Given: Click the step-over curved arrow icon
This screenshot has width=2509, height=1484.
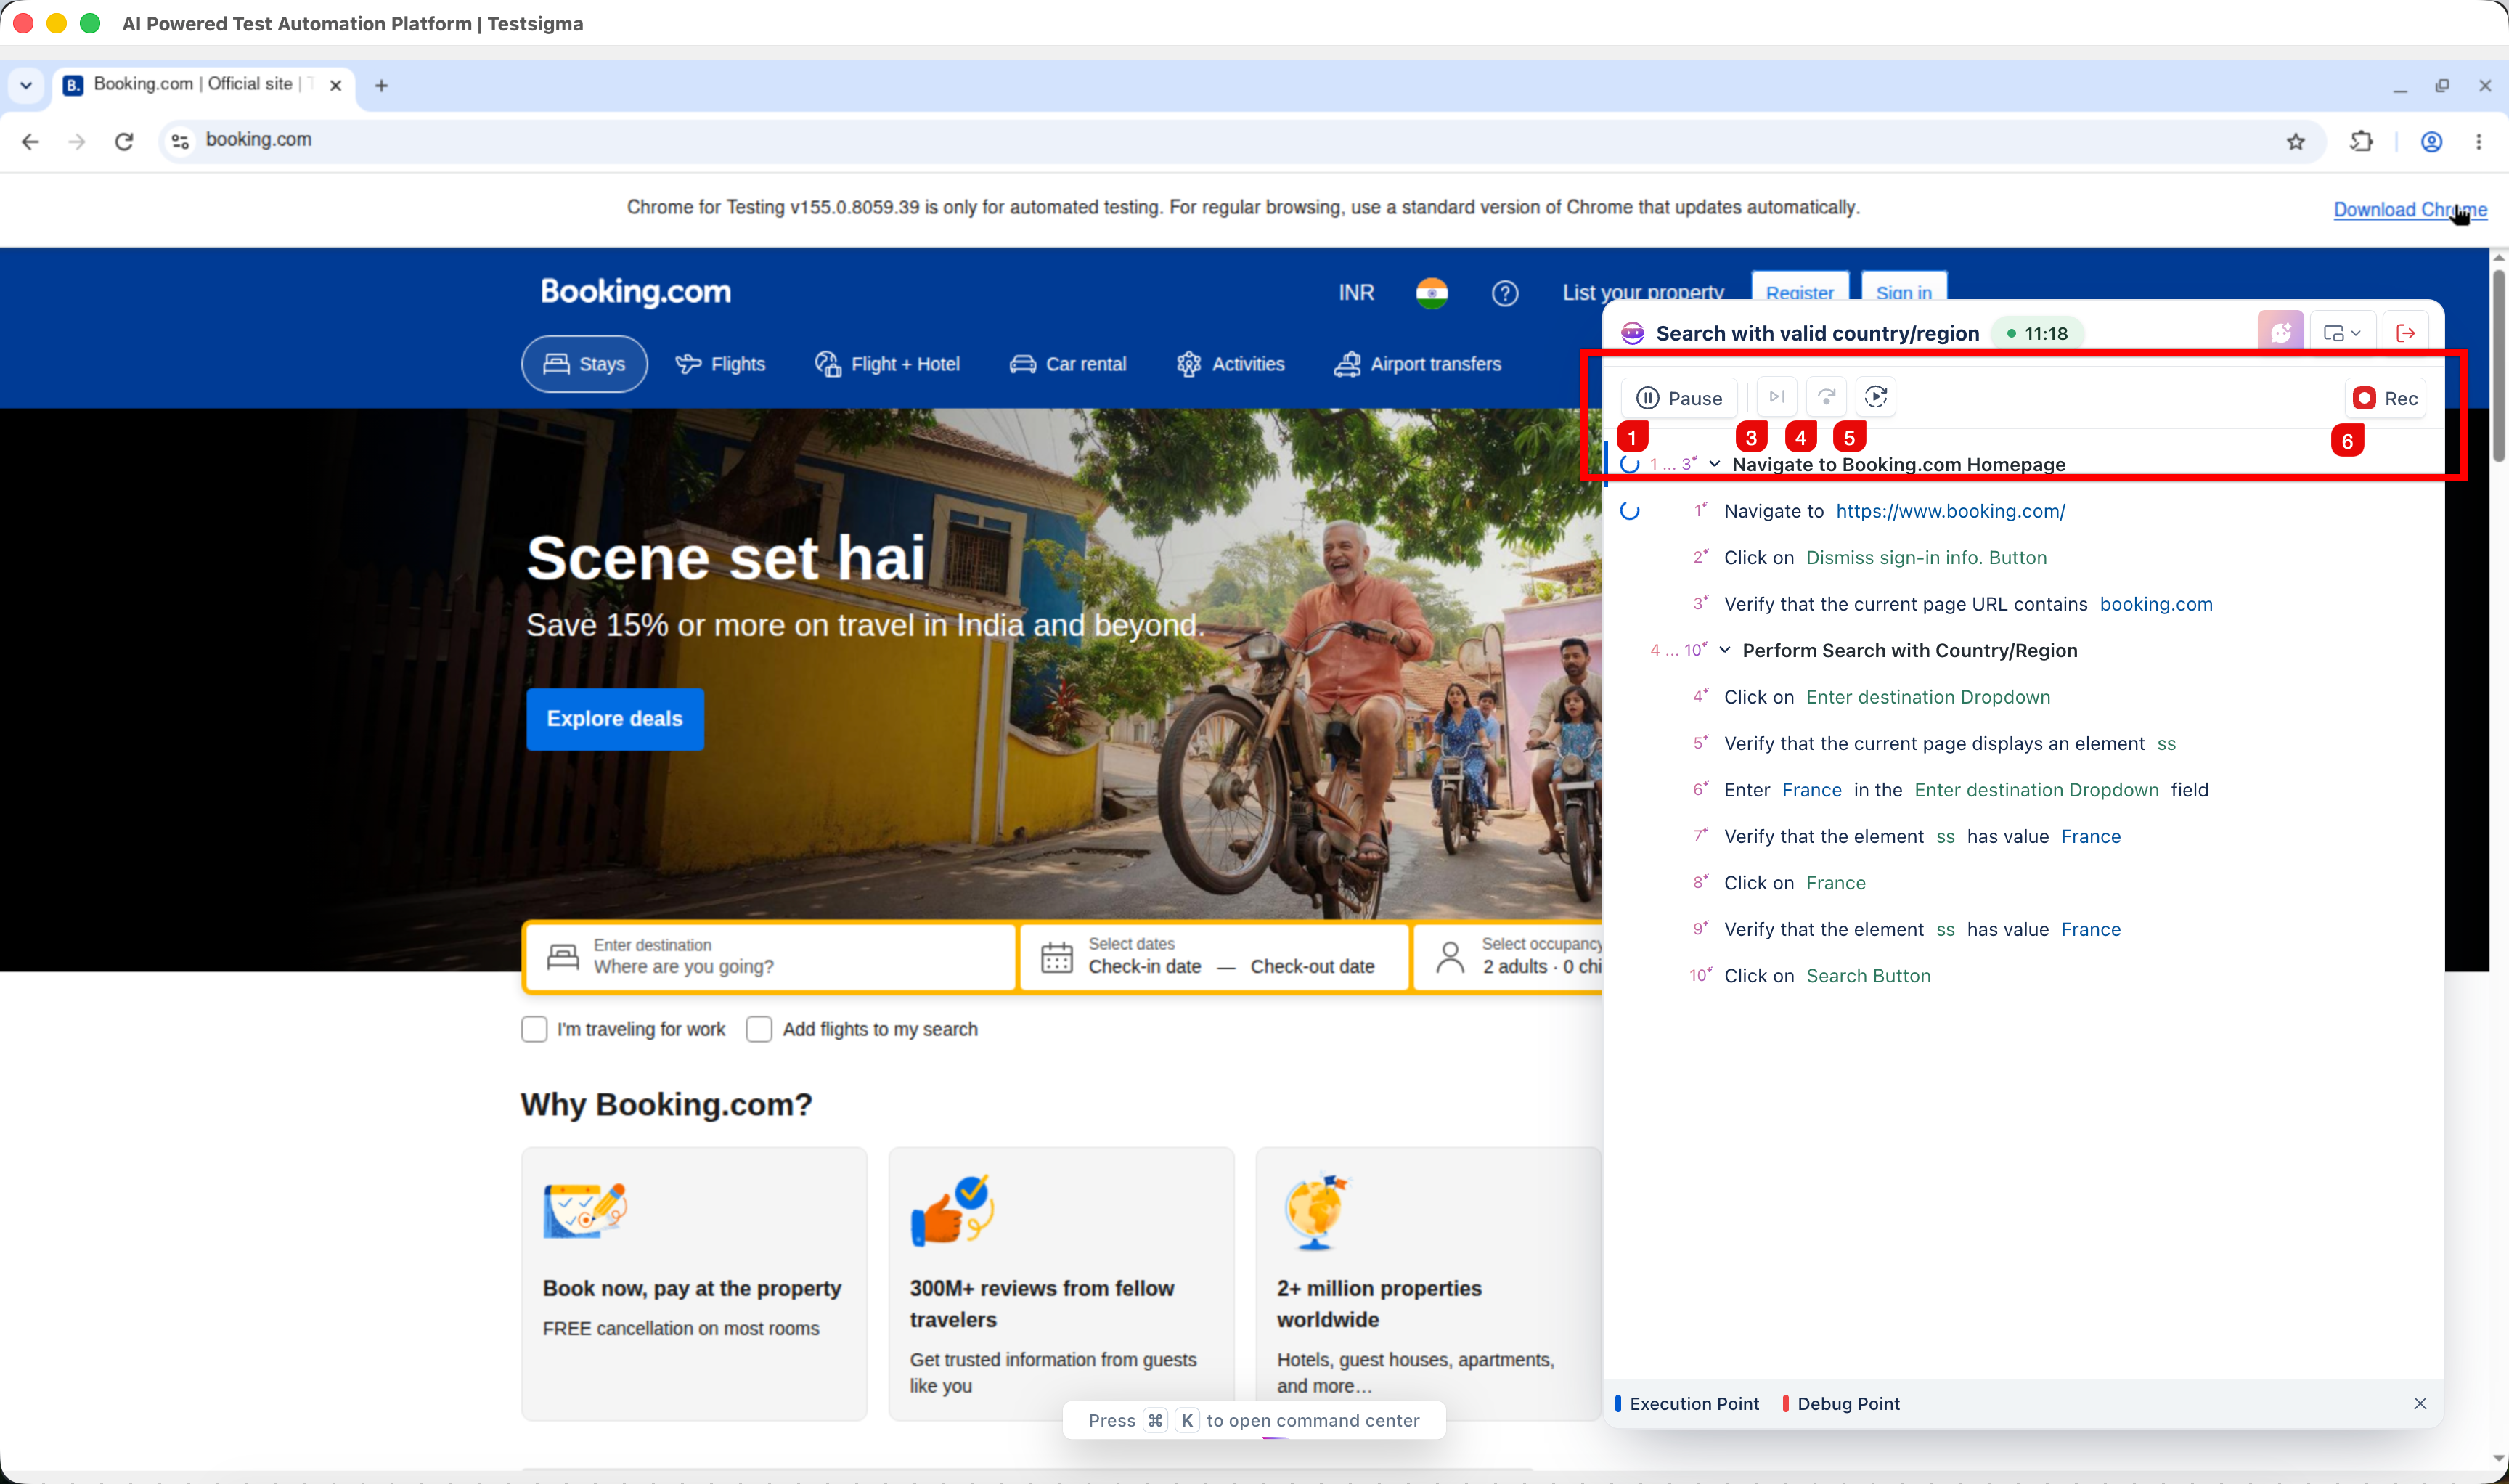Looking at the screenshot, I should pos(1826,397).
